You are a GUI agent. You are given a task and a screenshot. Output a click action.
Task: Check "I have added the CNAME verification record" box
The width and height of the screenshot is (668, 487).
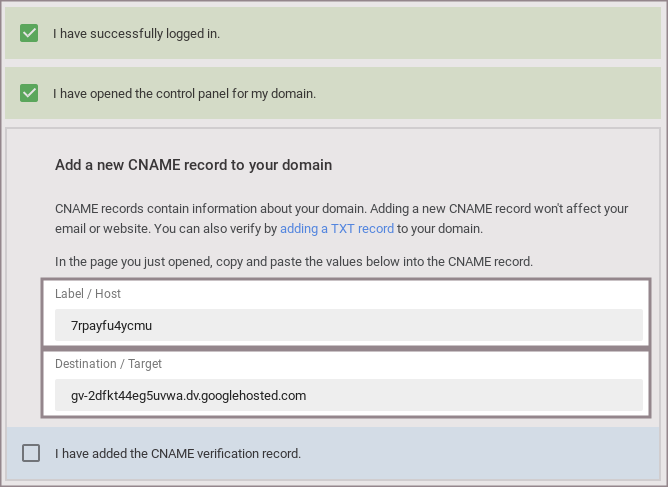[31, 453]
